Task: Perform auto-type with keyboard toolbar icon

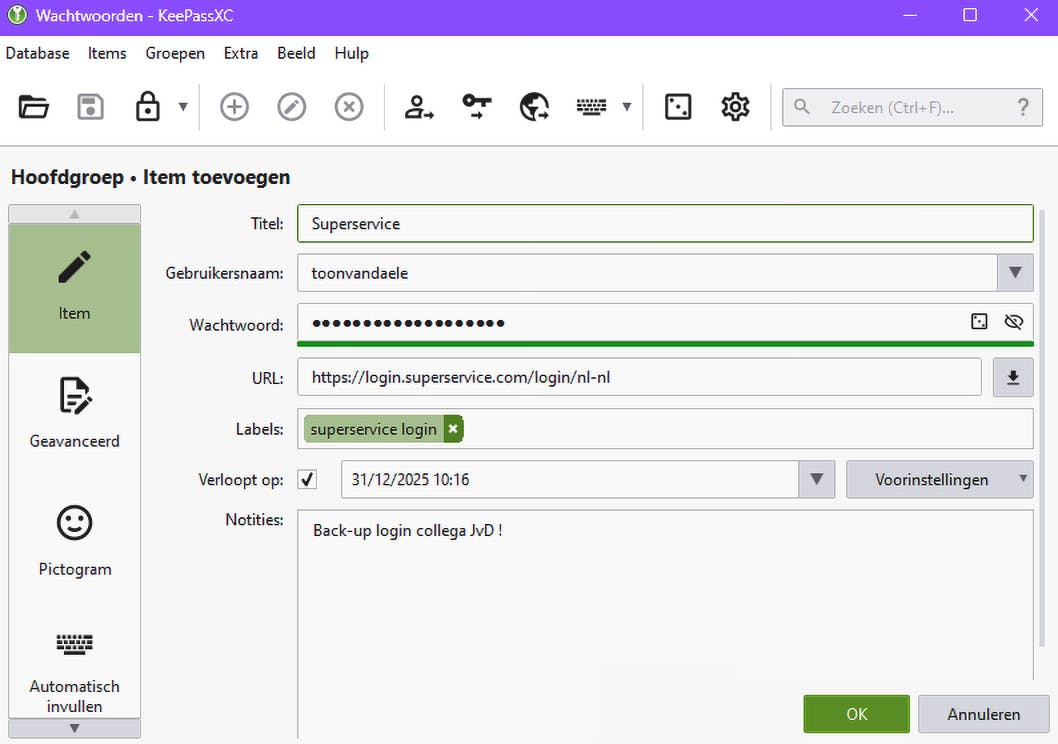Action: pos(591,107)
